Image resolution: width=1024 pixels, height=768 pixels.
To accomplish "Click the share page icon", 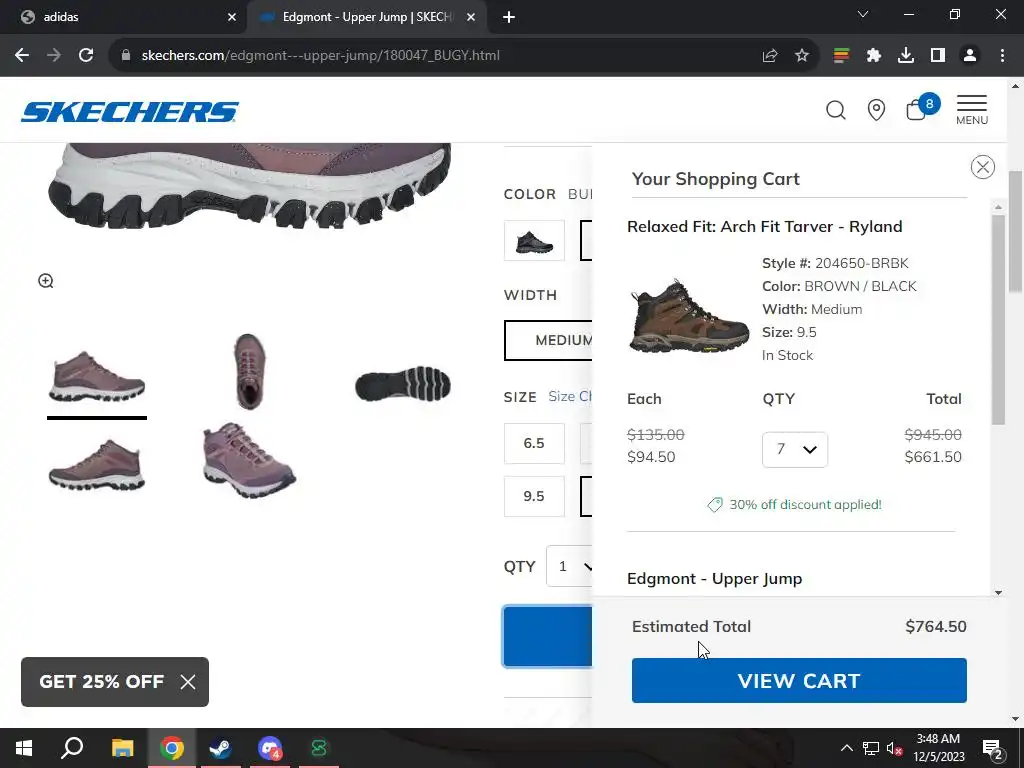I will click(770, 56).
